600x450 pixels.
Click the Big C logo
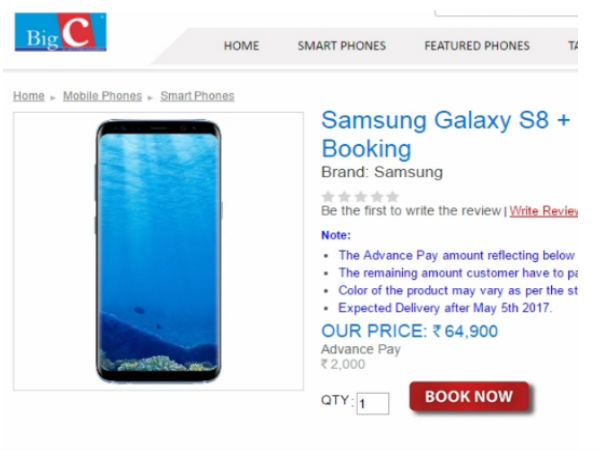pyautogui.click(x=60, y=32)
